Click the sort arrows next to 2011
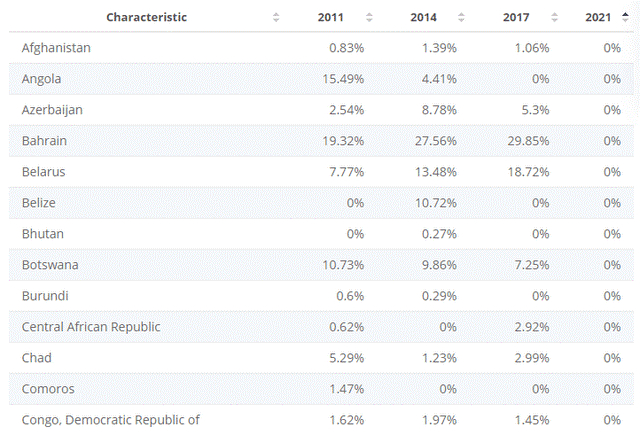640x435 pixels. (369, 17)
